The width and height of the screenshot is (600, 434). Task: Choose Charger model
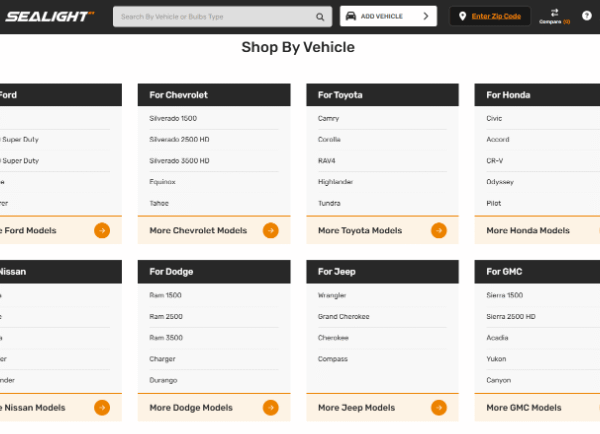click(x=162, y=359)
